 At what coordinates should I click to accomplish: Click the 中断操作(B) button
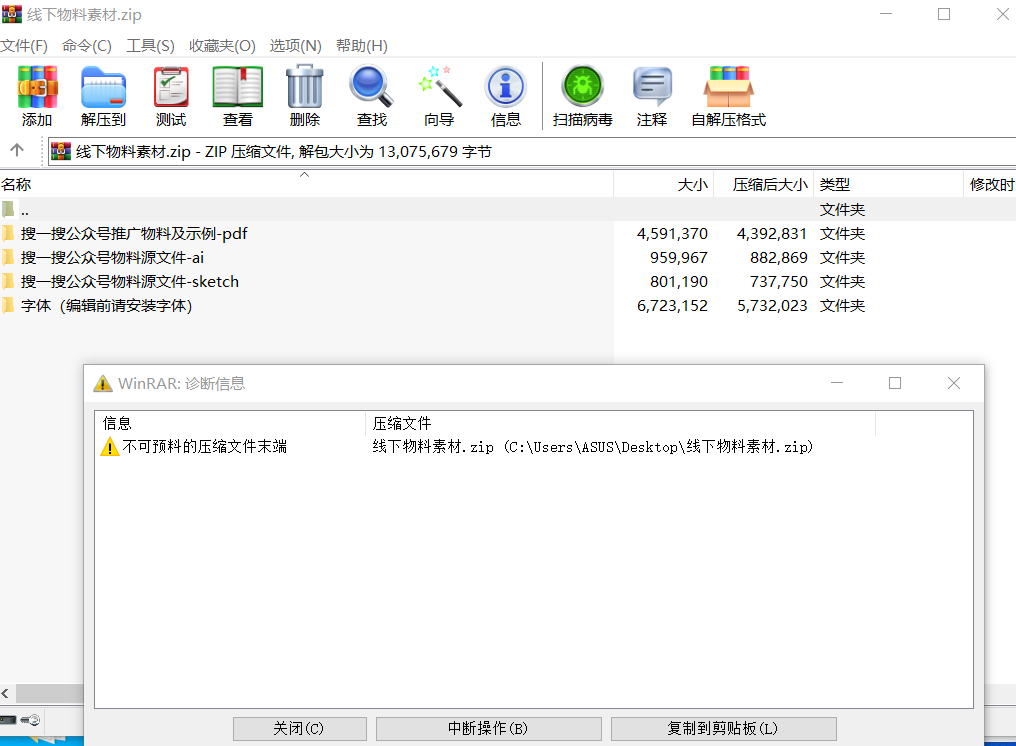489,729
